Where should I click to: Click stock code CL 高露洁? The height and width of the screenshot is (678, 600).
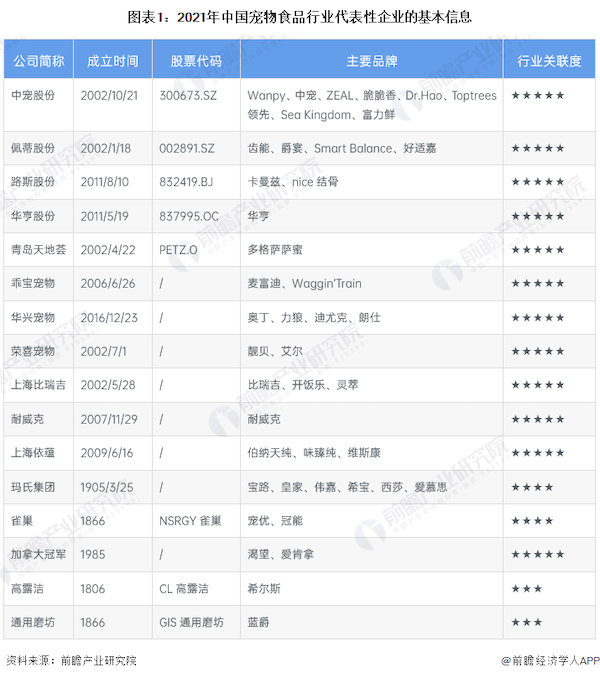pos(184,588)
